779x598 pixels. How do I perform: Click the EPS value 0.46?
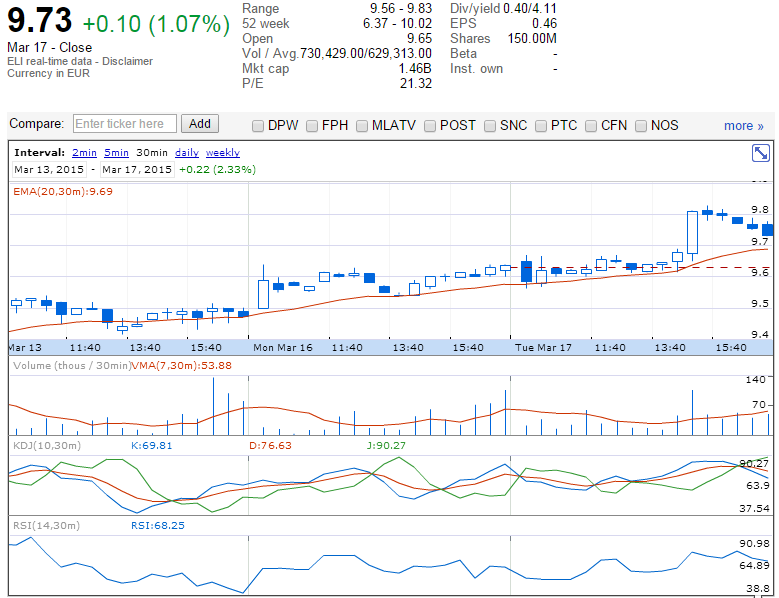545,24
